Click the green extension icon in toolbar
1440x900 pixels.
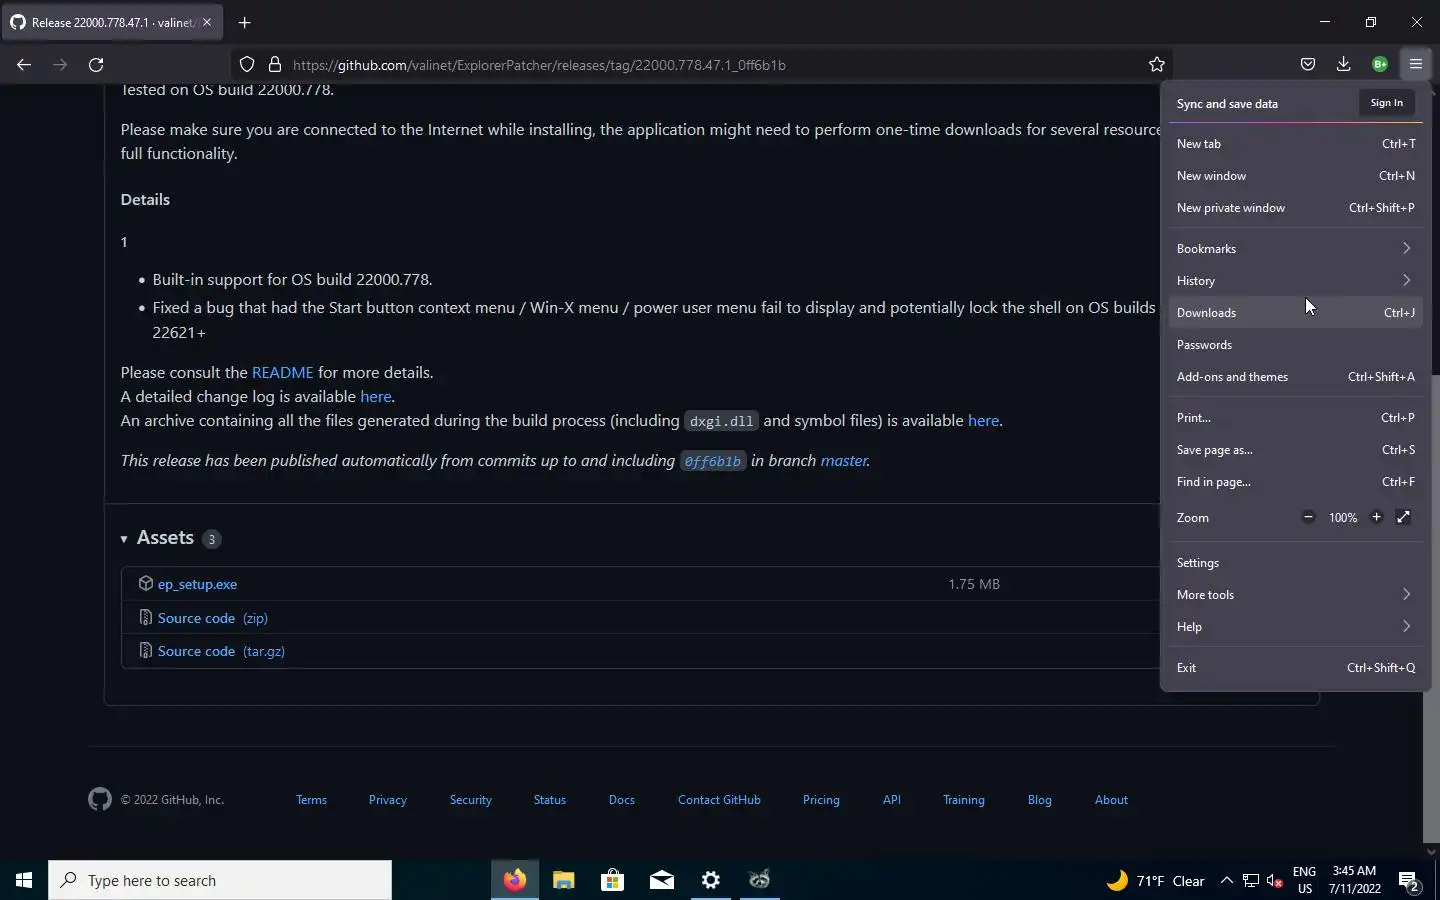1380,65
